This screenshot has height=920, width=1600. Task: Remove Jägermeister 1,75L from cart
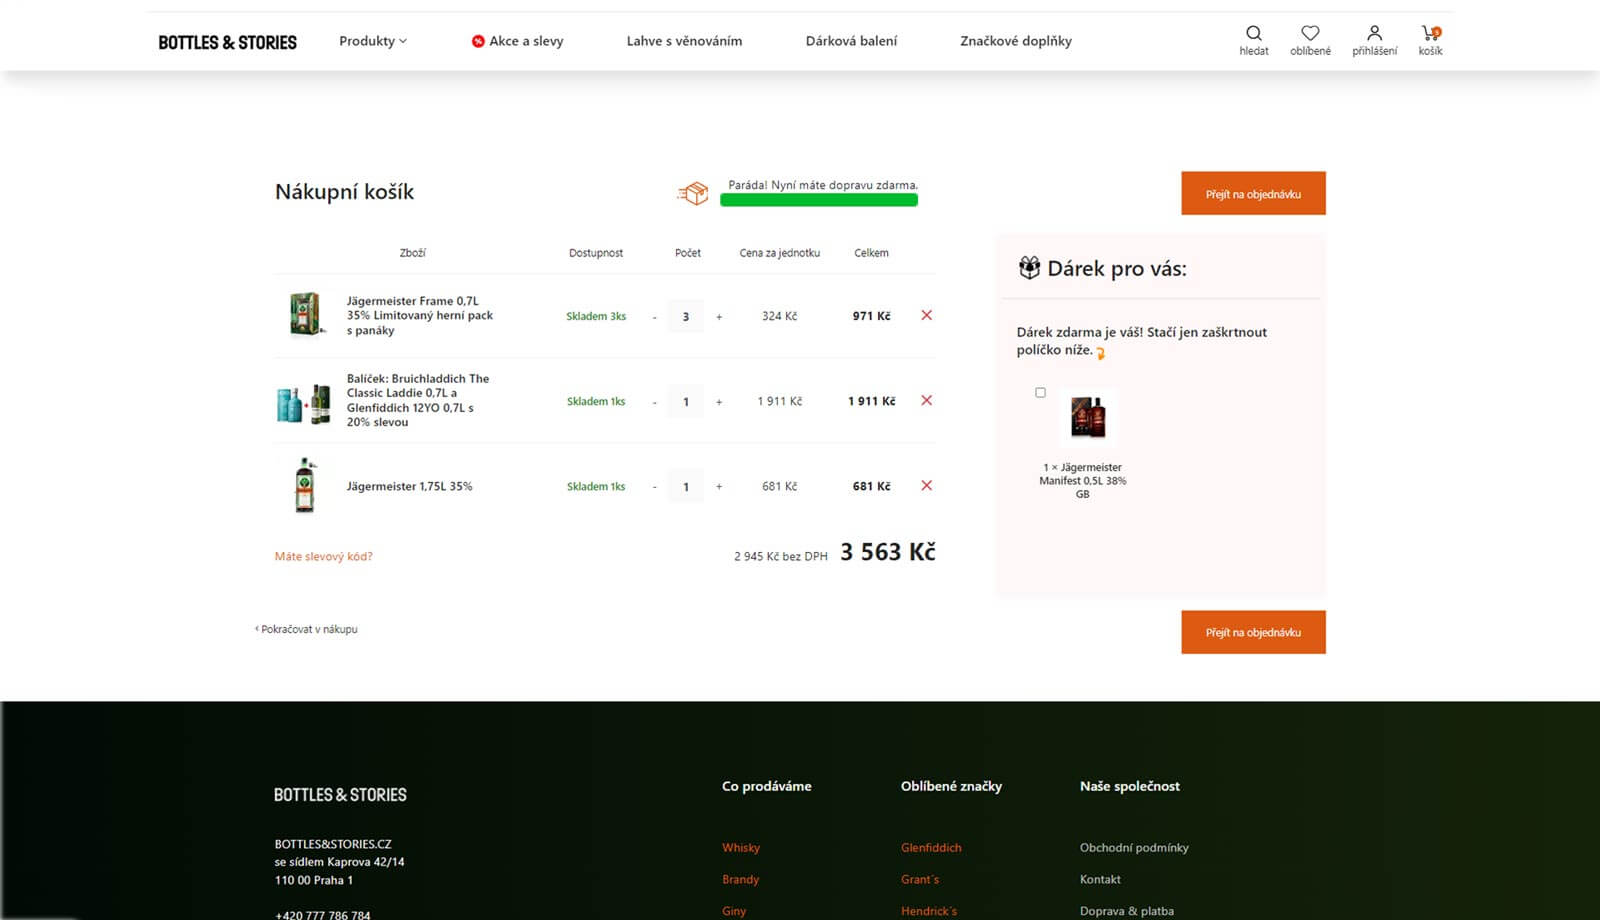(x=926, y=485)
